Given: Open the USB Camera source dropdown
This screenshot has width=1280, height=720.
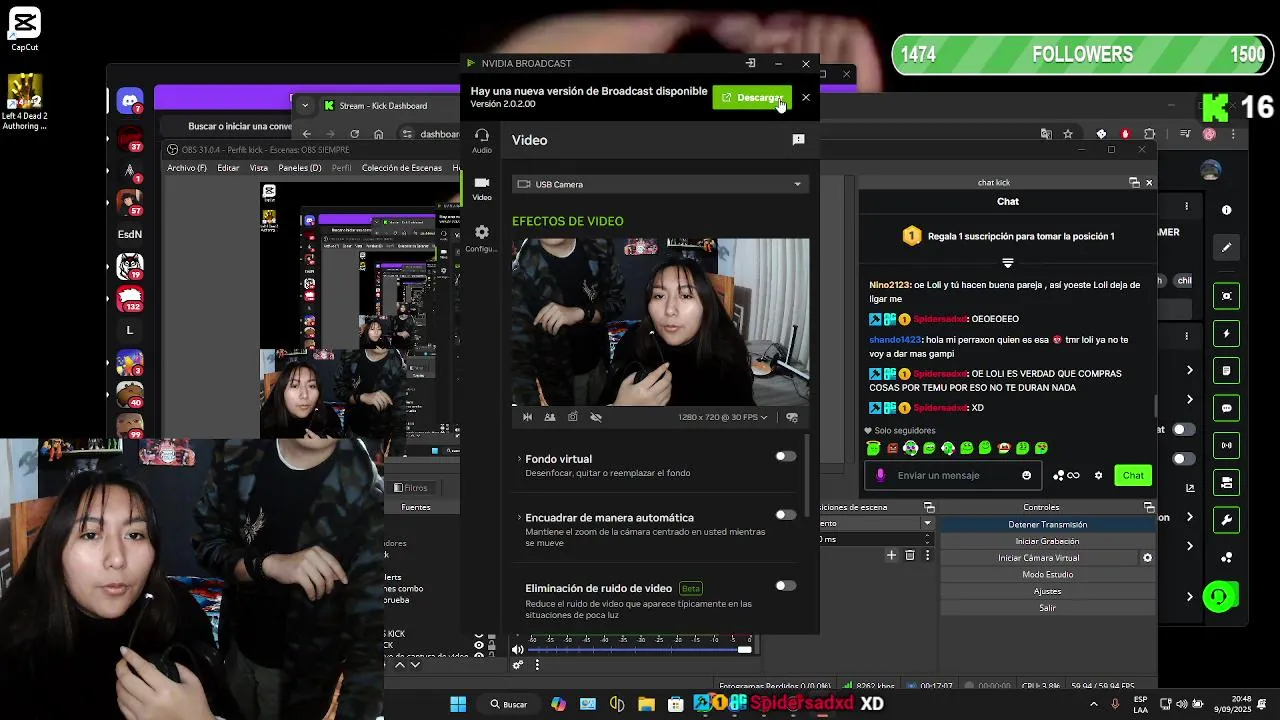Looking at the screenshot, I should pos(660,184).
